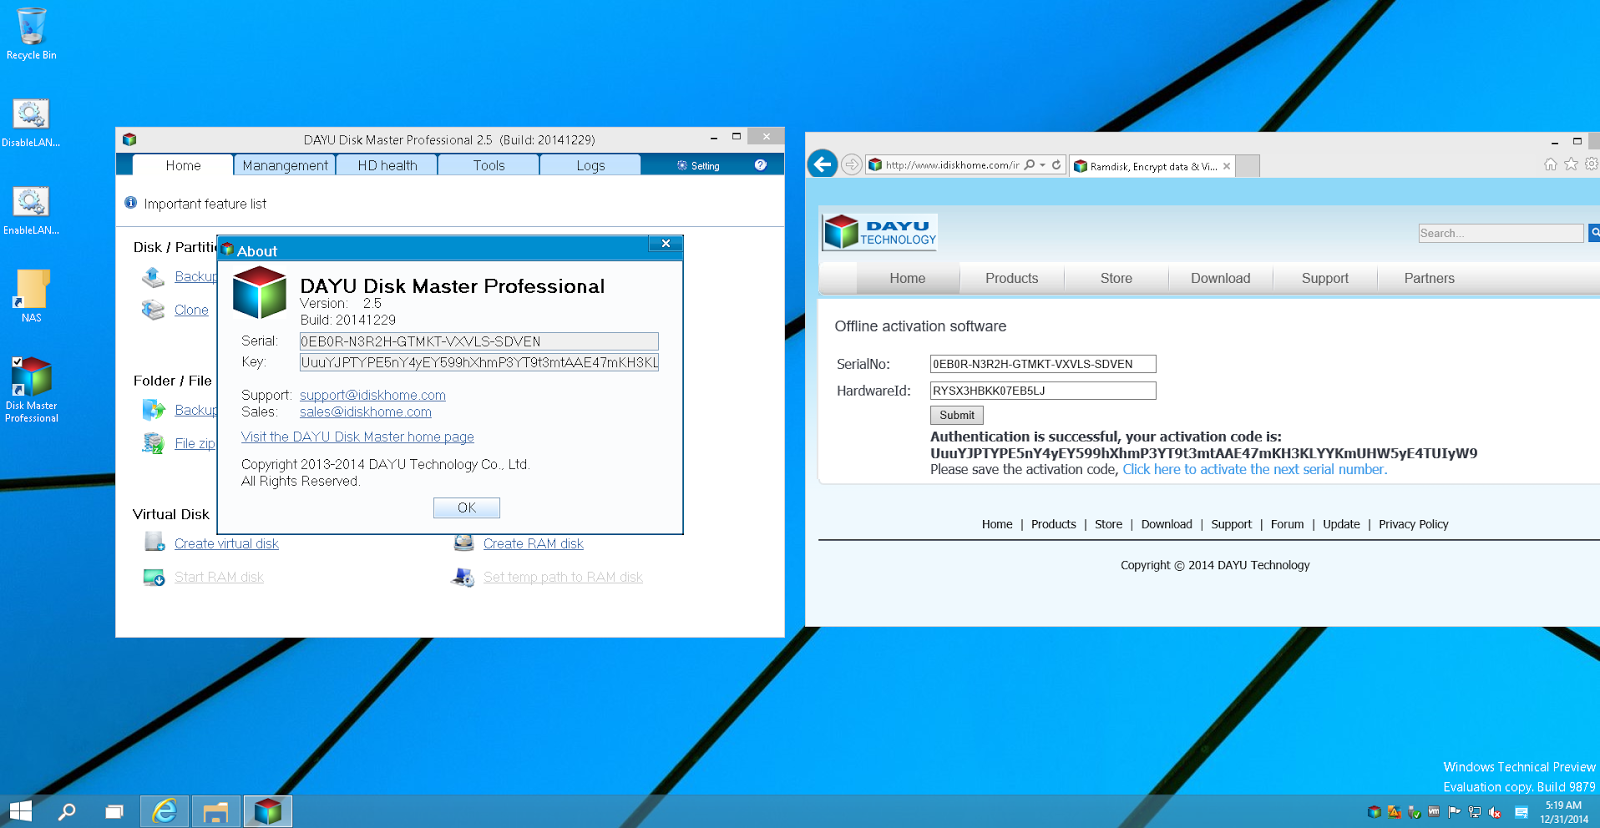This screenshot has width=1600, height=828.
Task: Click the browser Forward arrow button
Action: [851, 164]
